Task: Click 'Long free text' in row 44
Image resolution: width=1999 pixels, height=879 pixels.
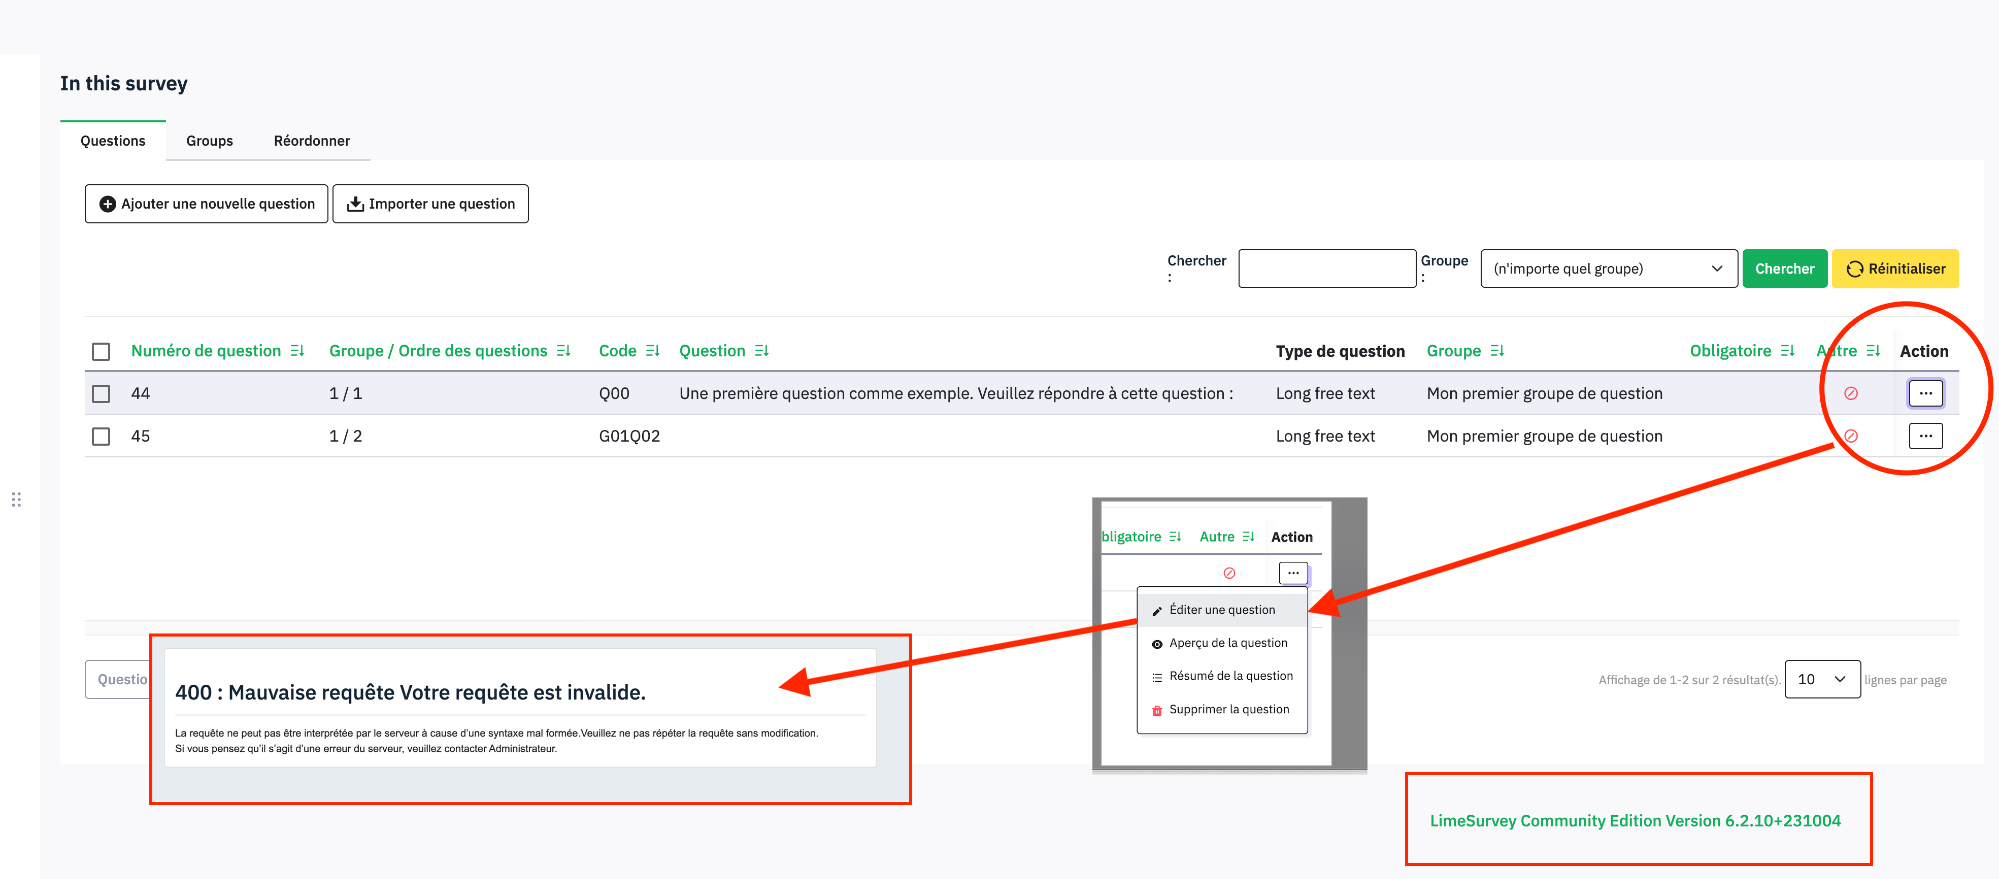Action: click(1325, 394)
